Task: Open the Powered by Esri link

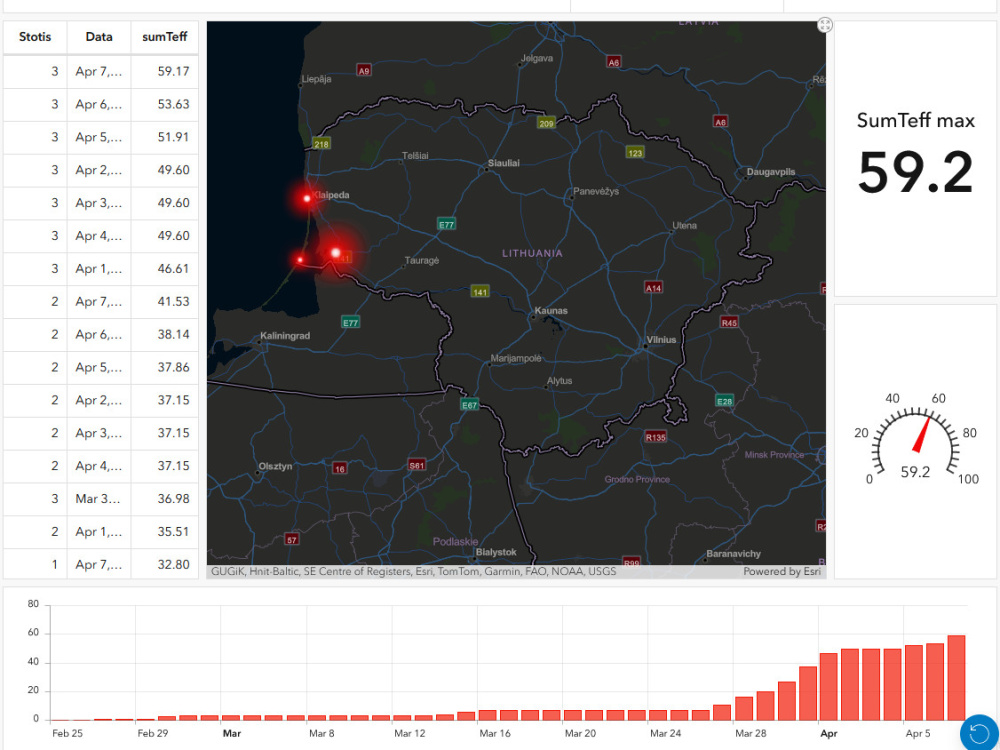Action: [x=784, y=571]
